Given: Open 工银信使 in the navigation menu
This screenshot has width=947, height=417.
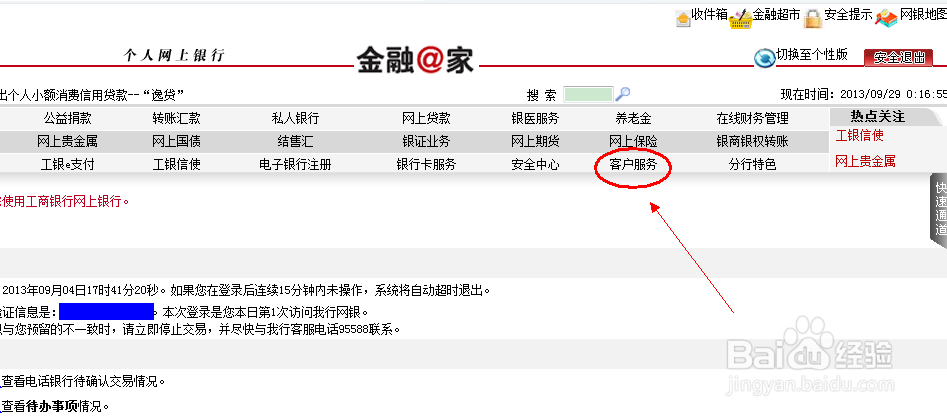Looking at the screenshot, I should [x=176, y=164].
